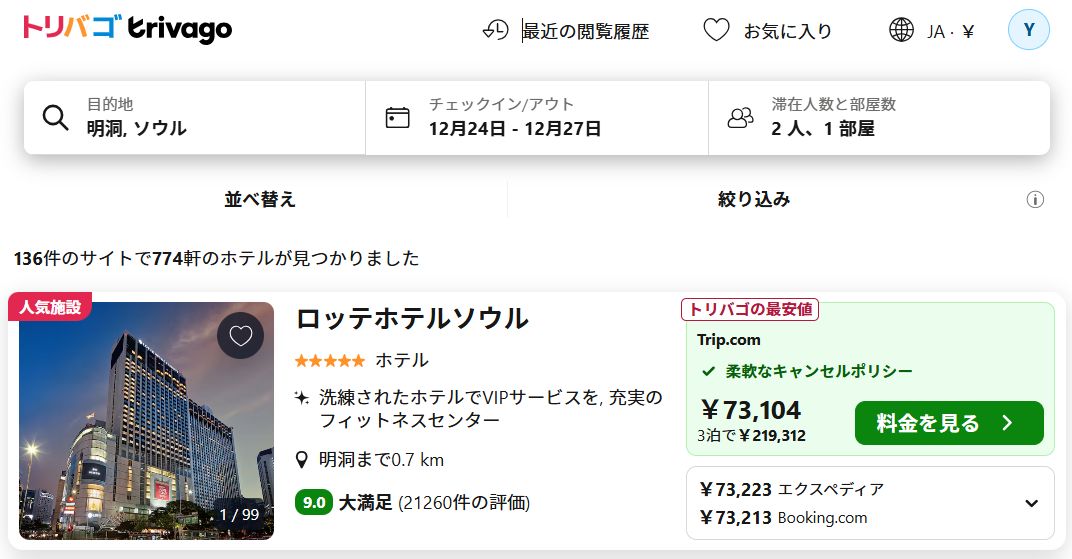Open recently viewed history clock icon
The image size is (1072, 559).
496,31
